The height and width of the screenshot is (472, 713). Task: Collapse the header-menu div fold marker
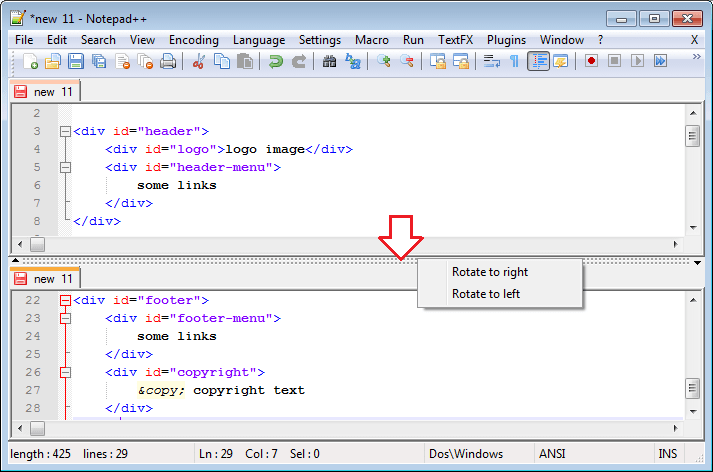pos(65,167)
